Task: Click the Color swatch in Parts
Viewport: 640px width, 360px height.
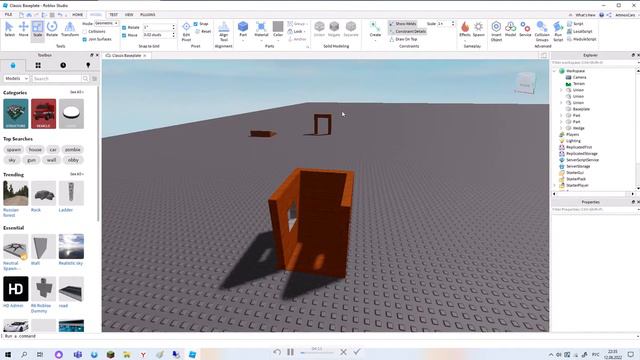Action: (x=278, y=27)
